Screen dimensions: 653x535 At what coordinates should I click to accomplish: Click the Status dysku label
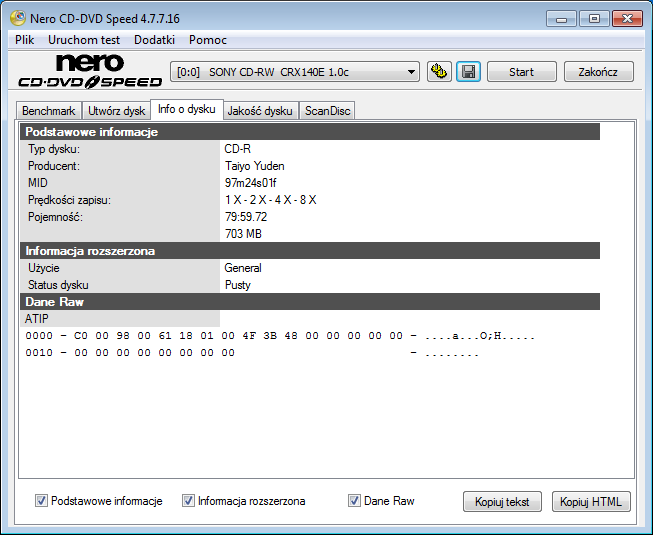point(58,285)
